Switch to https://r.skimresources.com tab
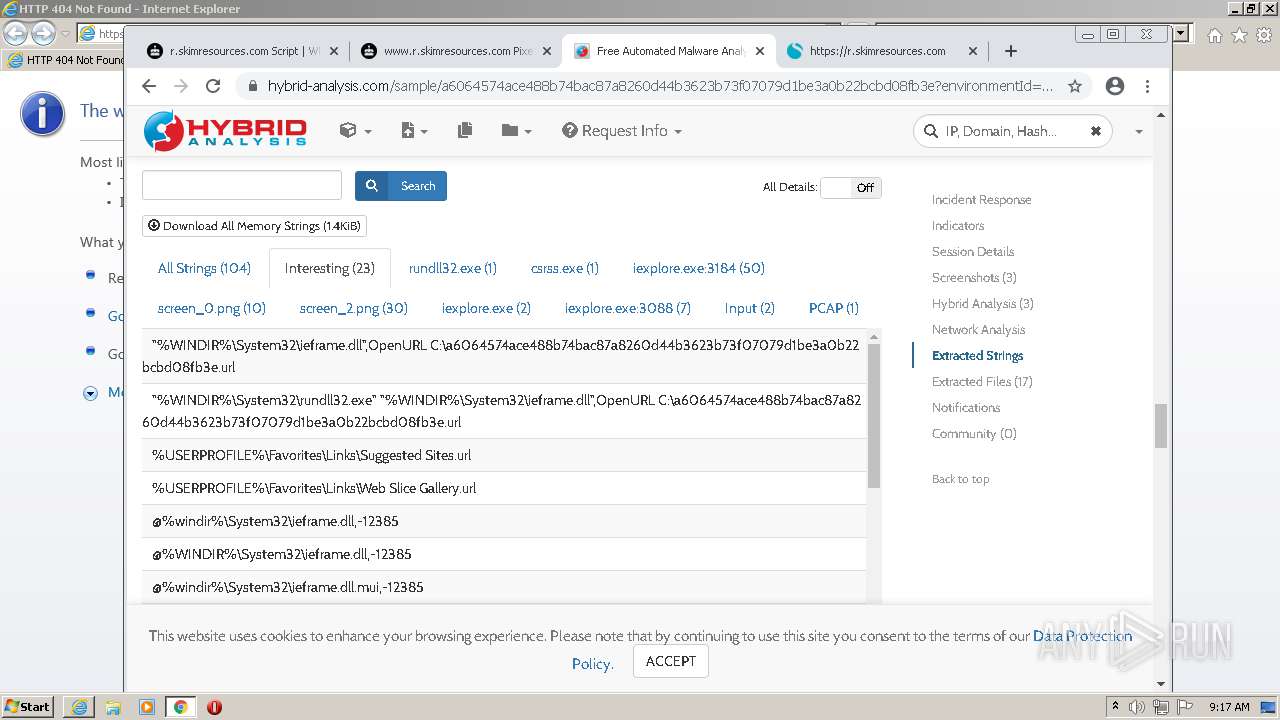This screenshot has width=1280, height=720. (877, 51)
